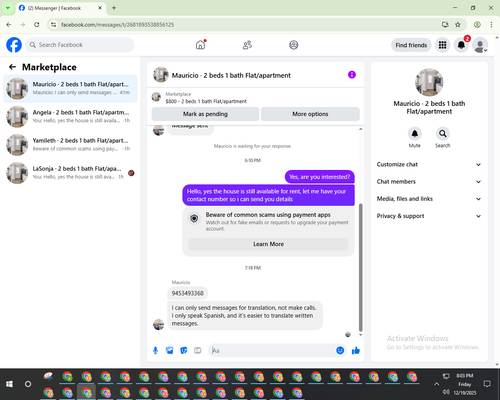Open the notifications bell
This screenshot has height=400, width=500.
[461, 45]
